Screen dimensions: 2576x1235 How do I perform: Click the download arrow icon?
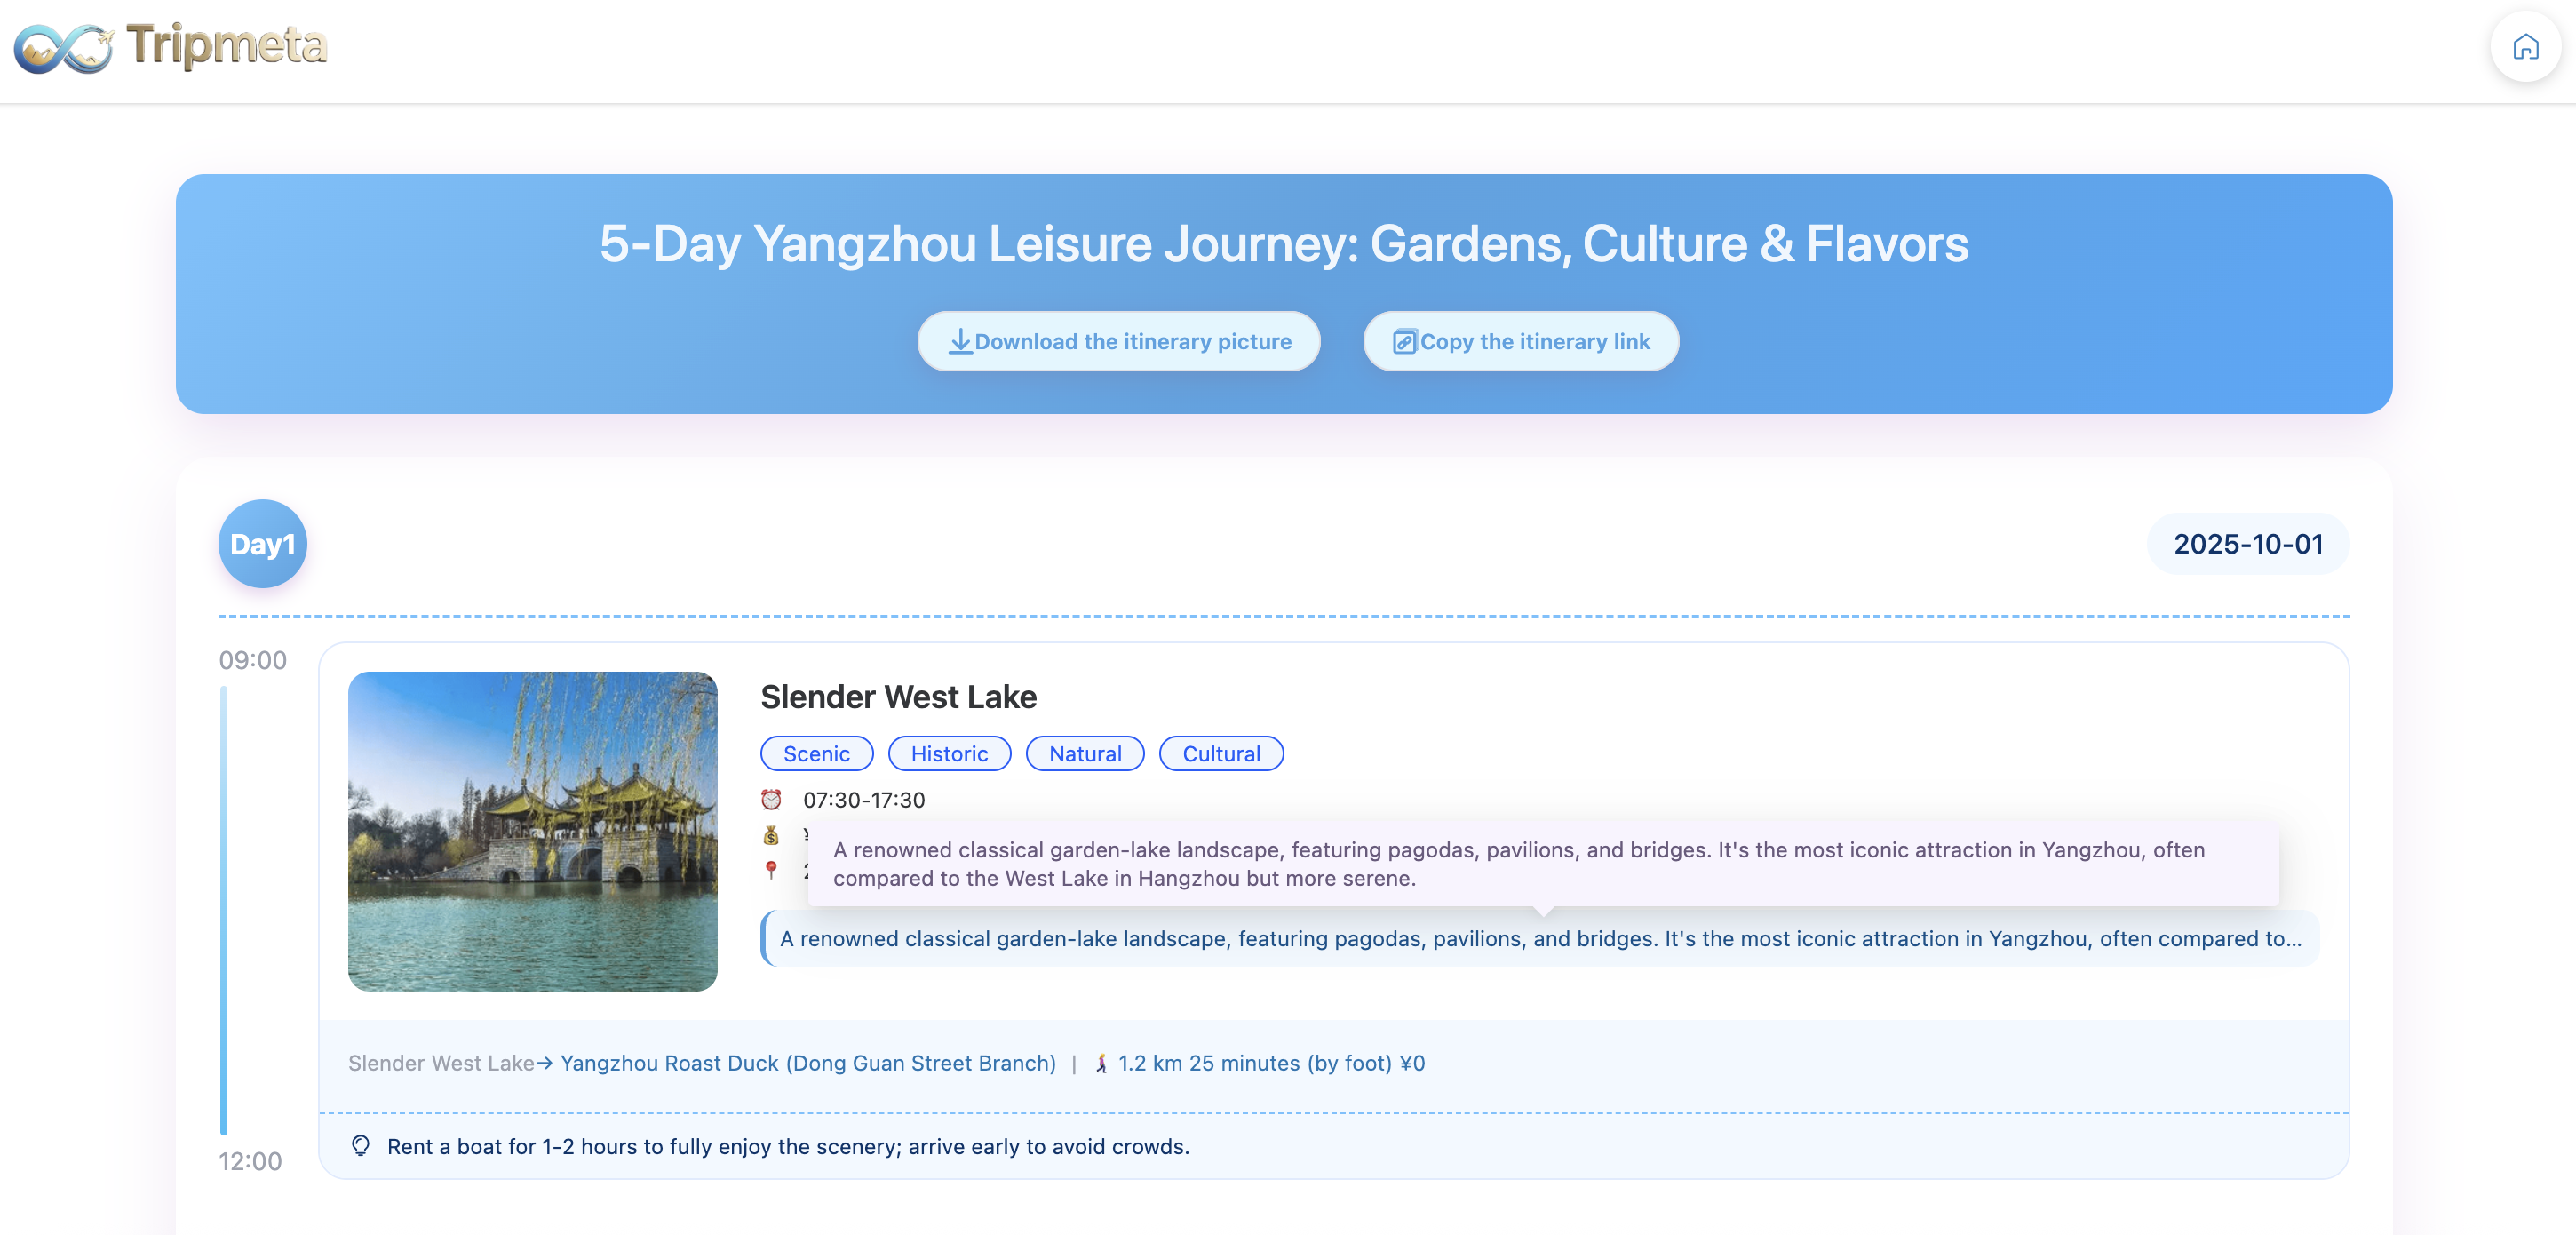(959, 342)
